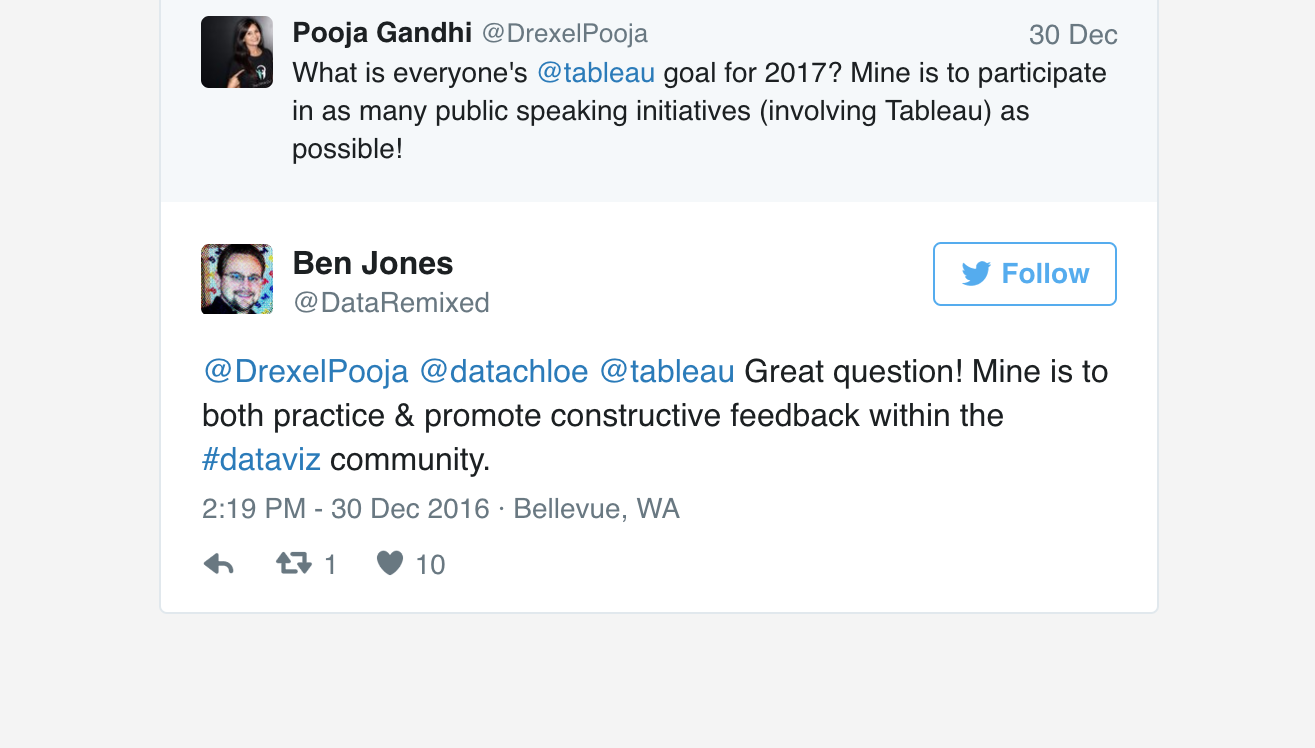
Task: Click the Twitter bird icon
Action: (976, 274)
